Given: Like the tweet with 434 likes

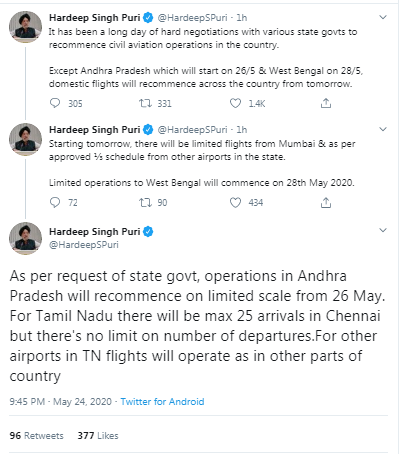Looking at the screenshot, I should click(x=235, y=202).
